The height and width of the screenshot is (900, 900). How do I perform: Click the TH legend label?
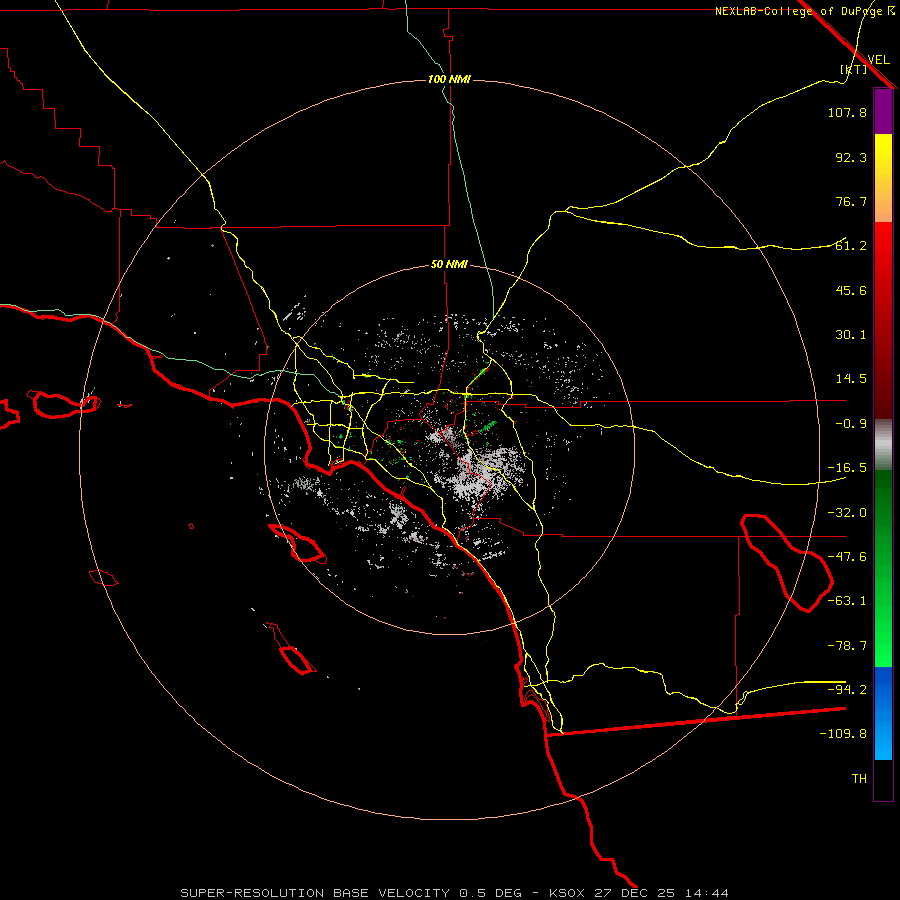[x=859, y=779]
